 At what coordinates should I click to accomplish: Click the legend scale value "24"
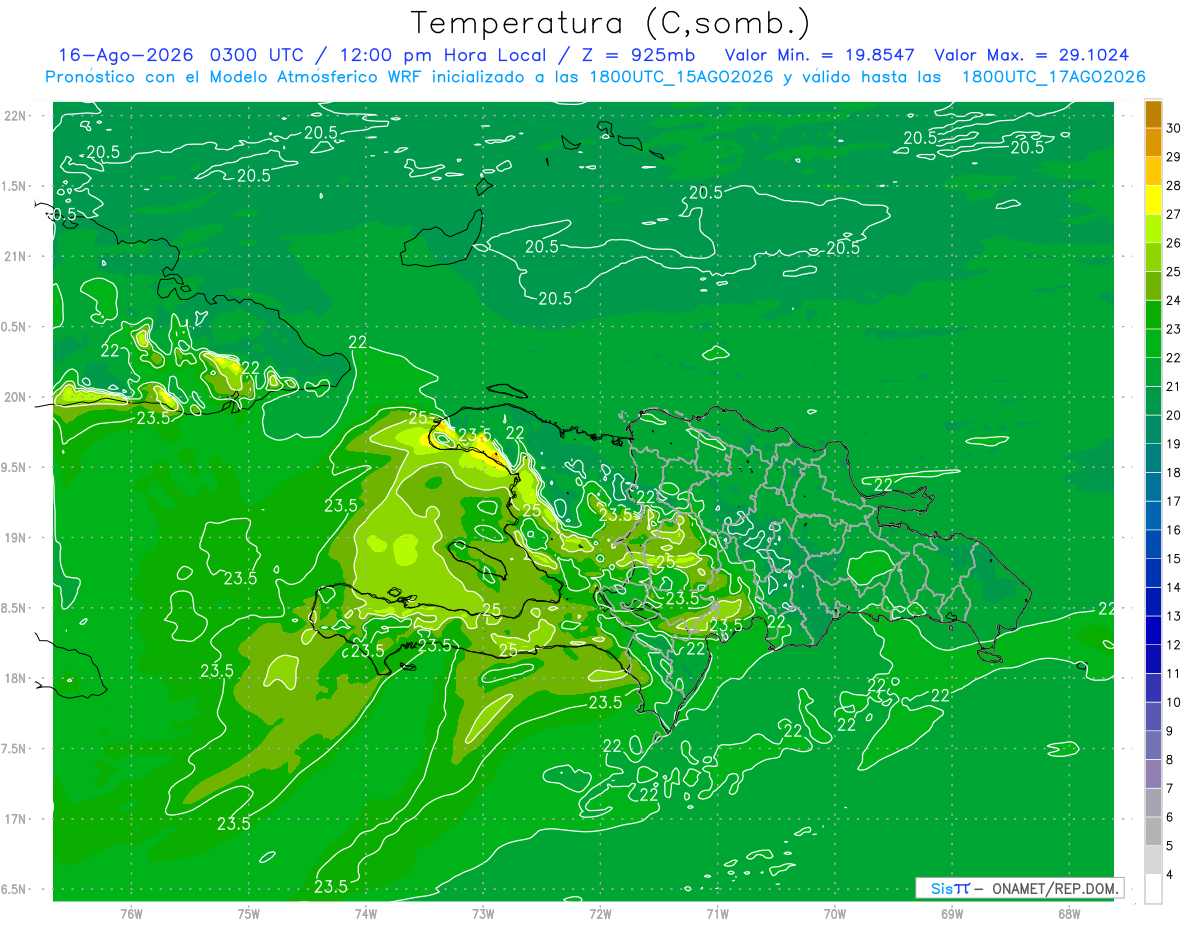(x=1174, y=300)
